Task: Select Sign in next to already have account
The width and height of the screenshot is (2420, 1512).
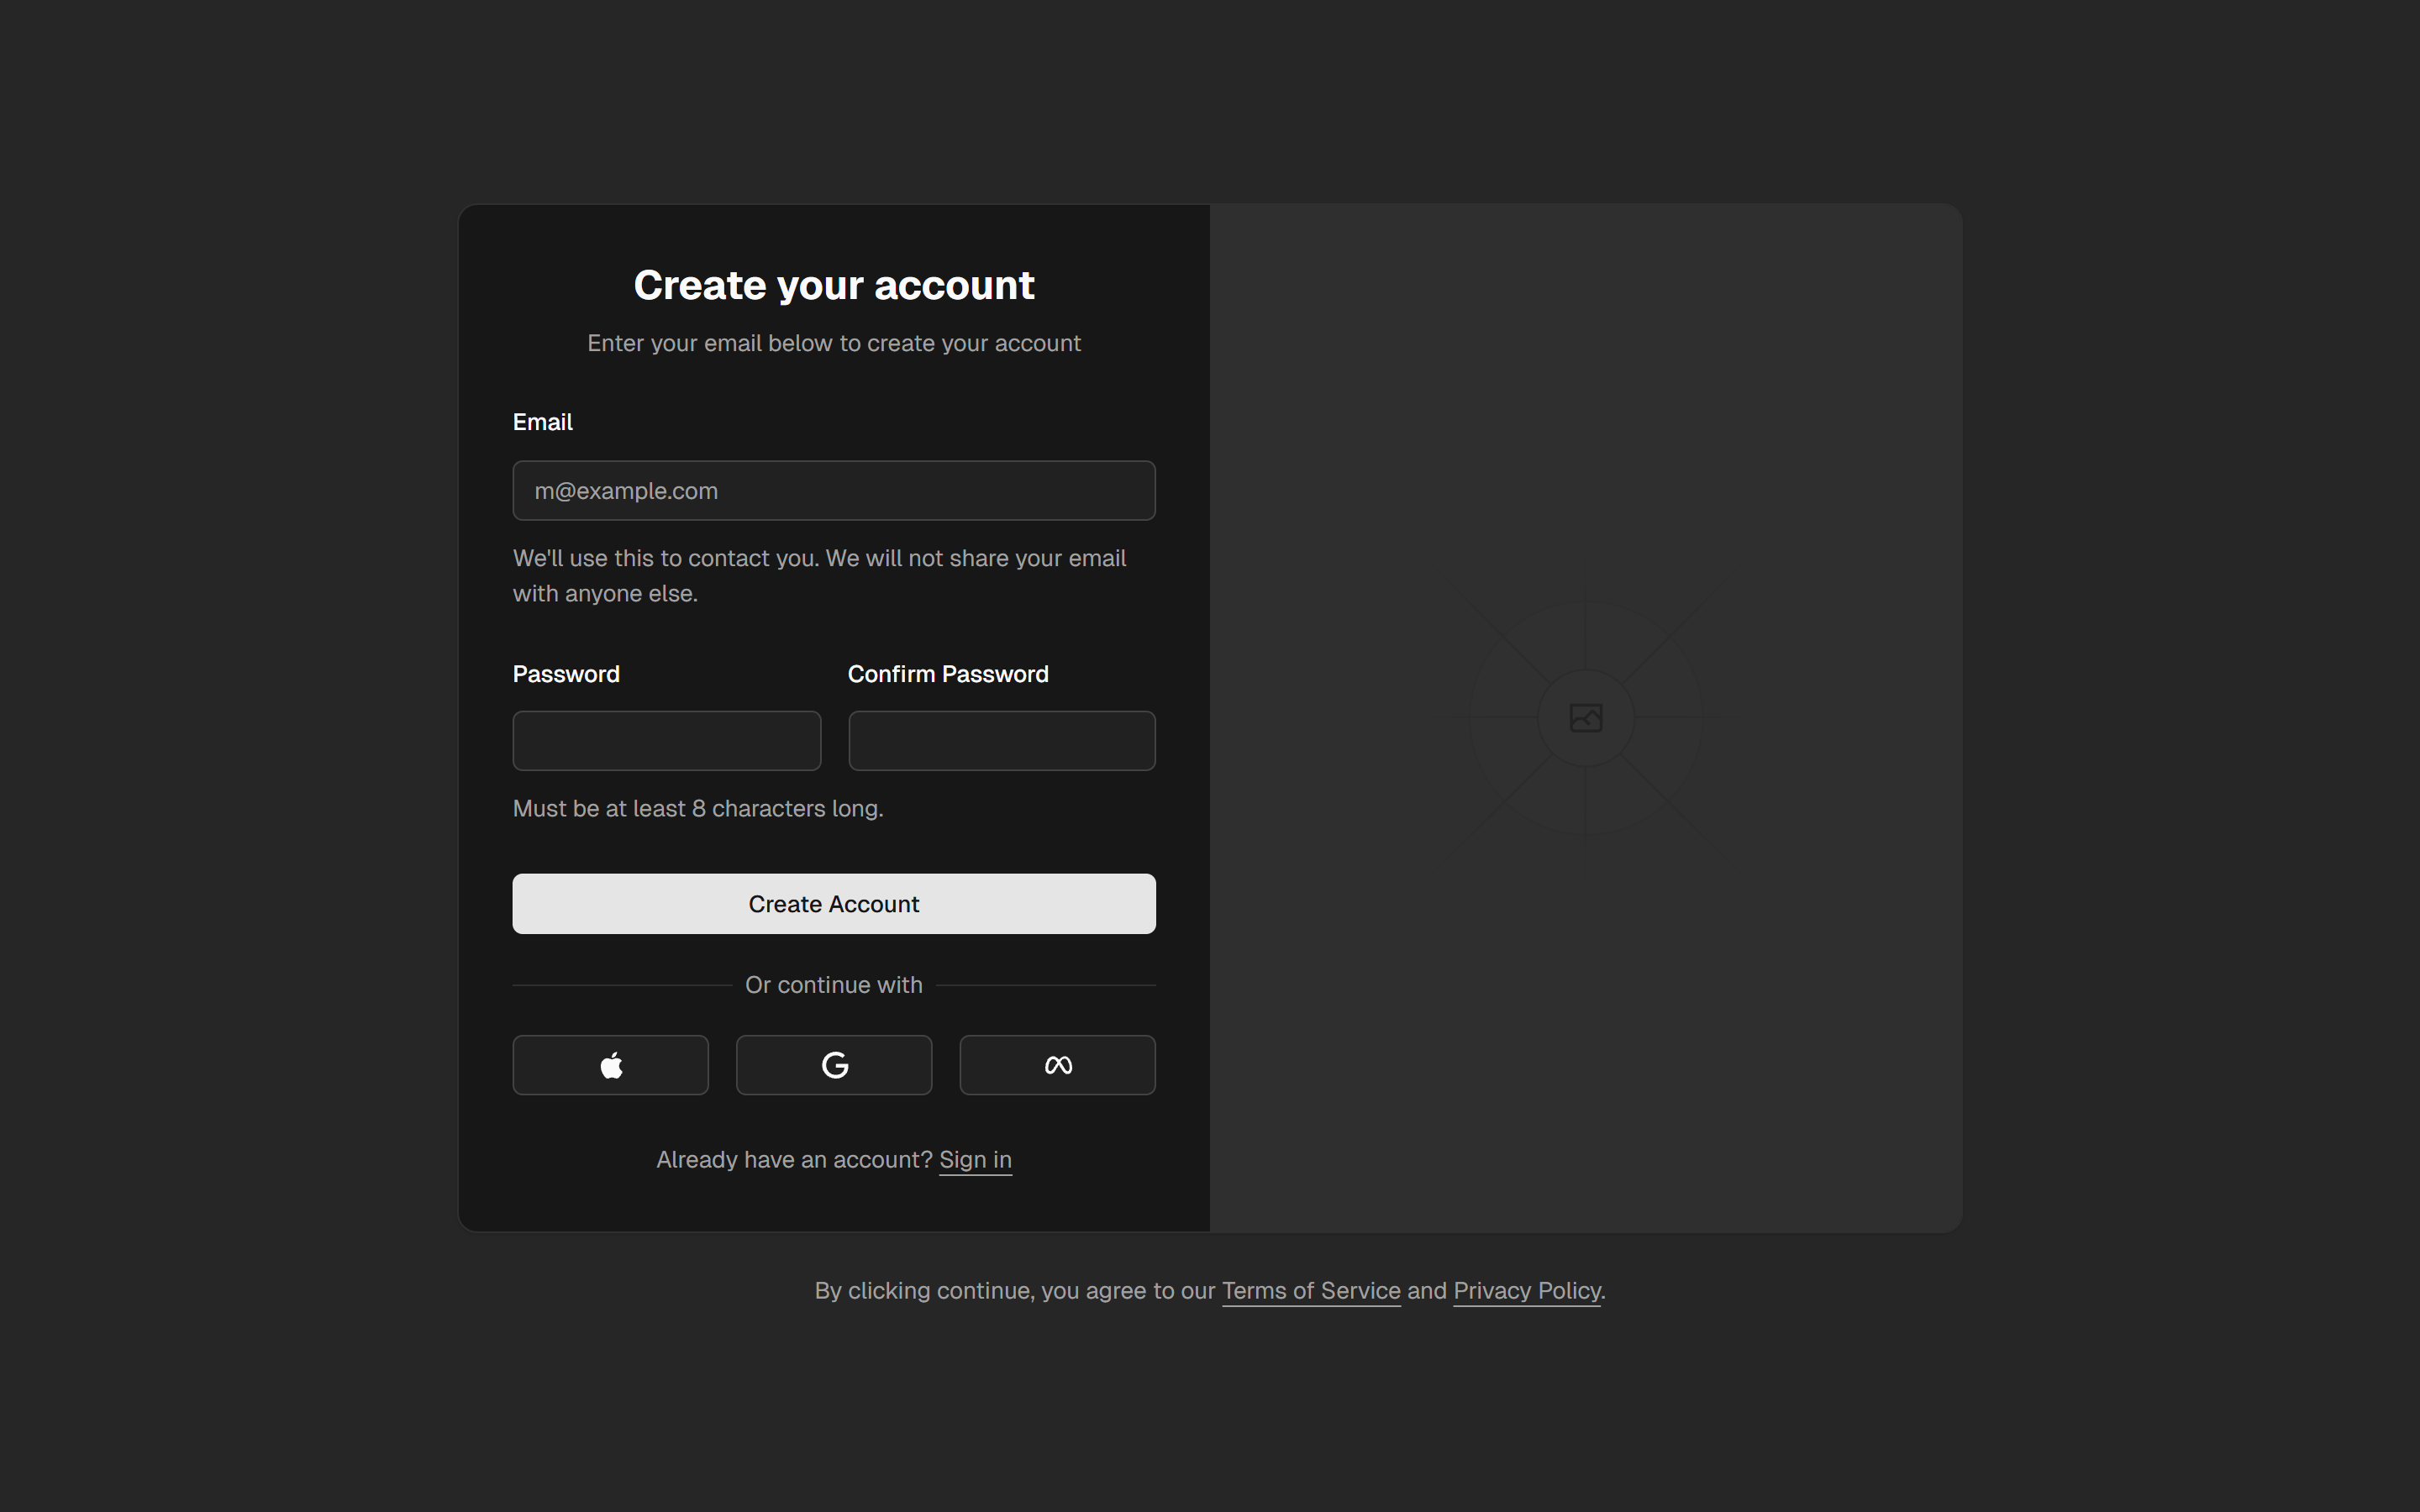Action: click(x=975, y=1159)
